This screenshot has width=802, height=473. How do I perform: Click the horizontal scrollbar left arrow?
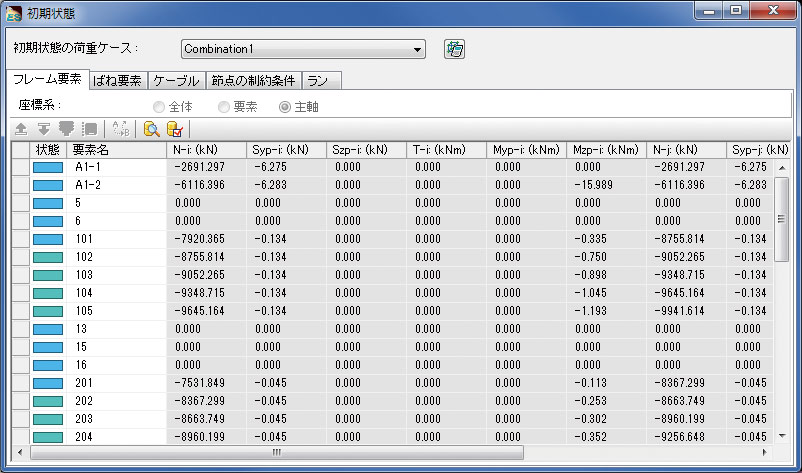pos(20,452)
